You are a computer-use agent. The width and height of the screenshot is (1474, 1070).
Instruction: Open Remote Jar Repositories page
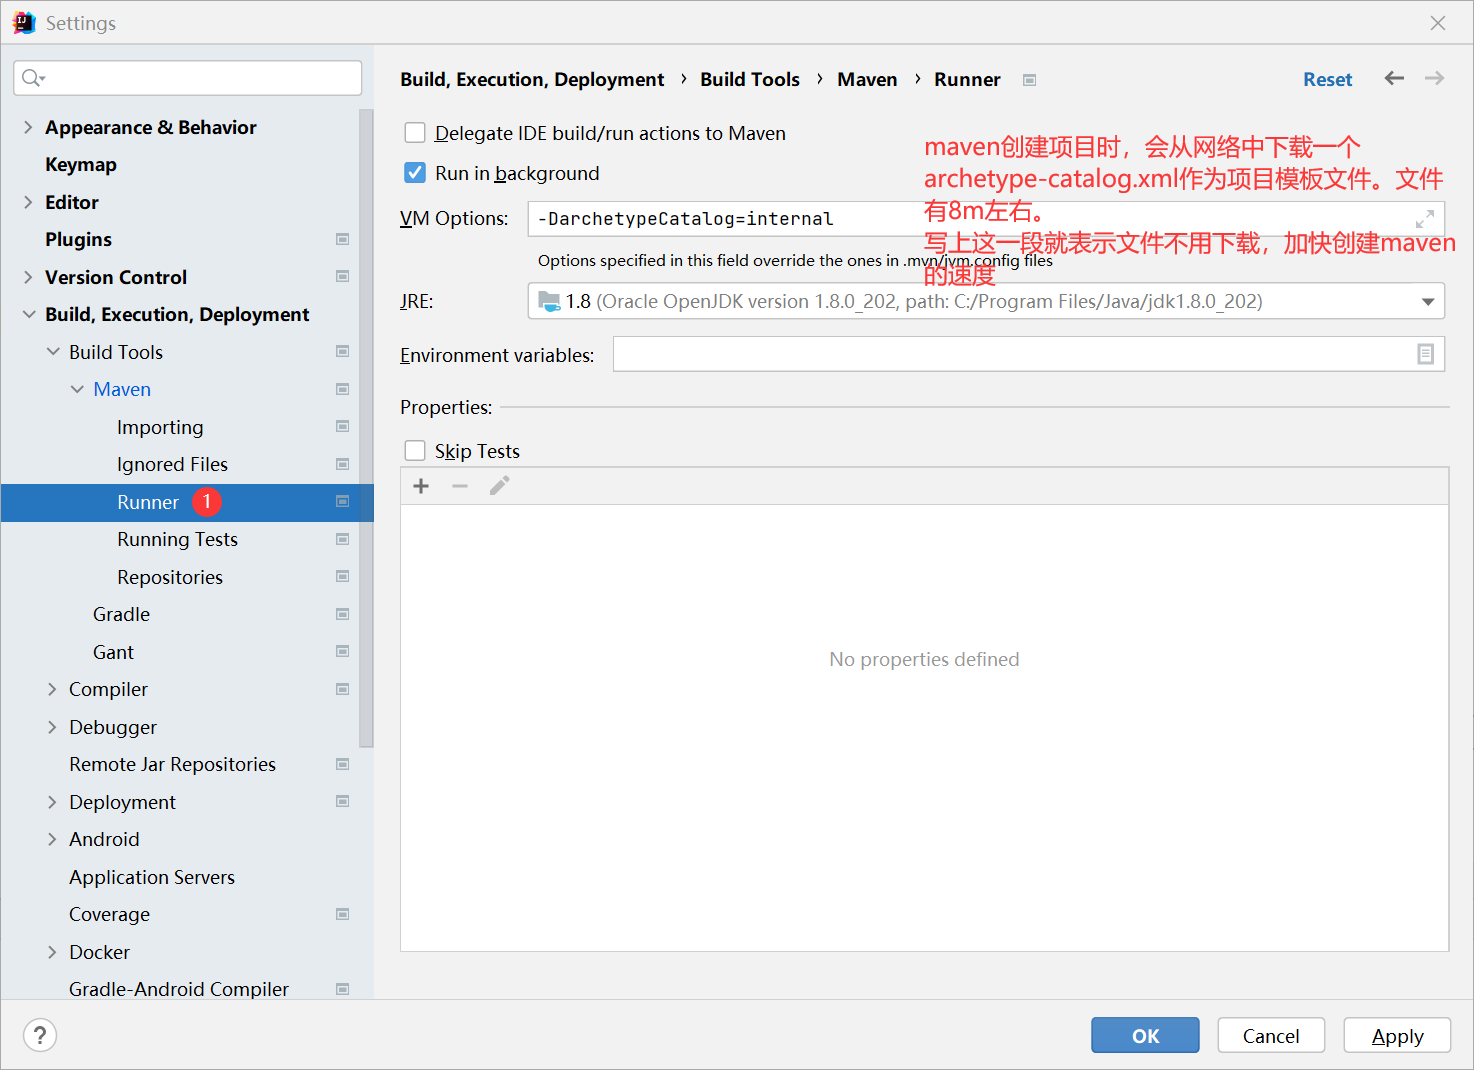click(172, 764)
